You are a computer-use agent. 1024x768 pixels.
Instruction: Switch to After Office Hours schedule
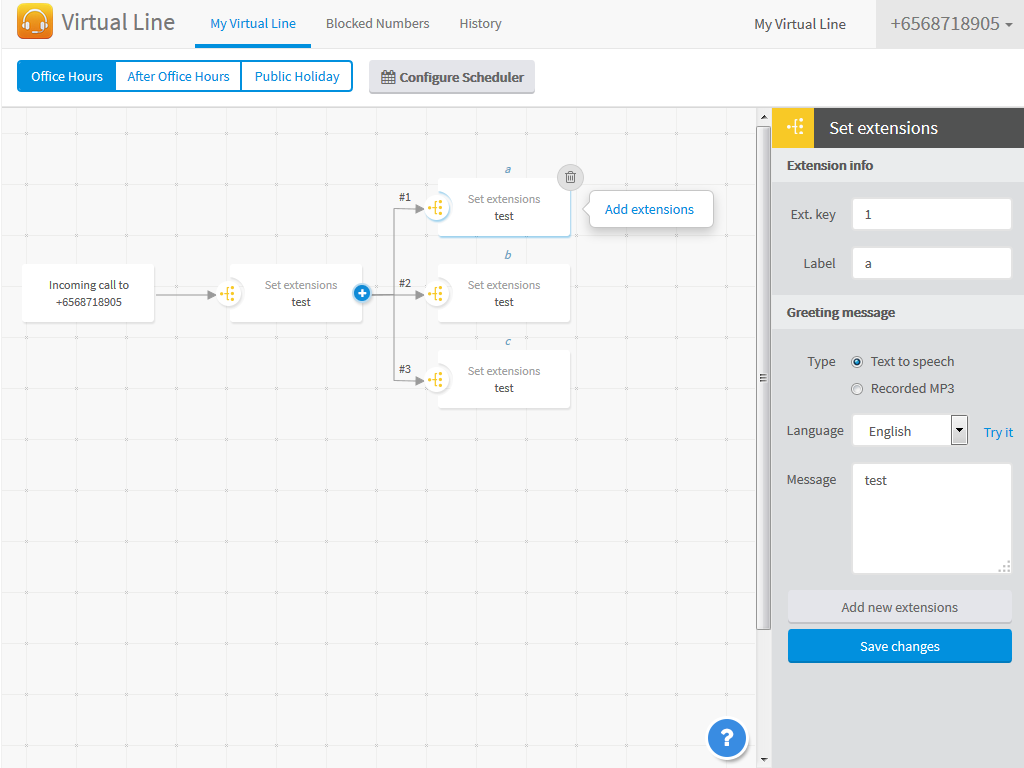(178, 76)
